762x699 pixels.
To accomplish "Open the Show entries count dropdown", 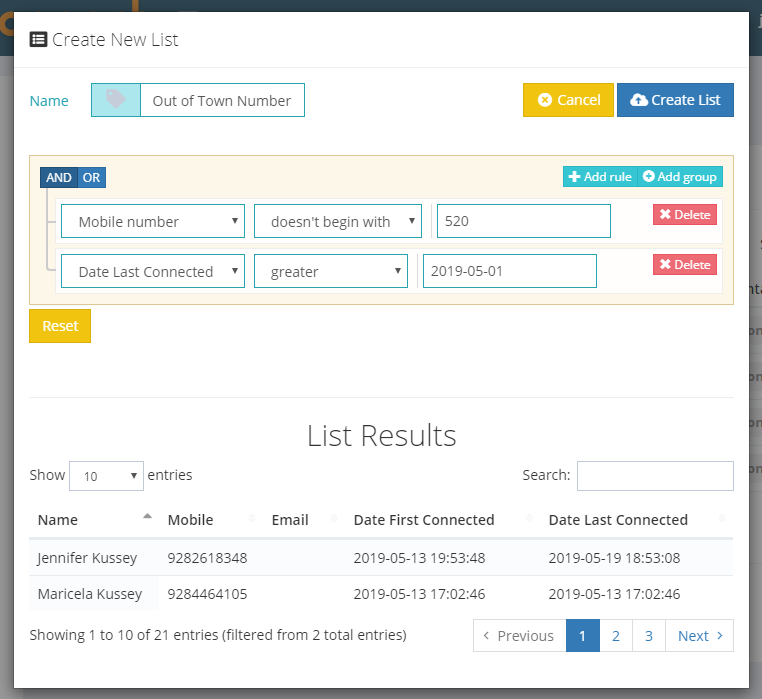I will [x=106, y=476].
